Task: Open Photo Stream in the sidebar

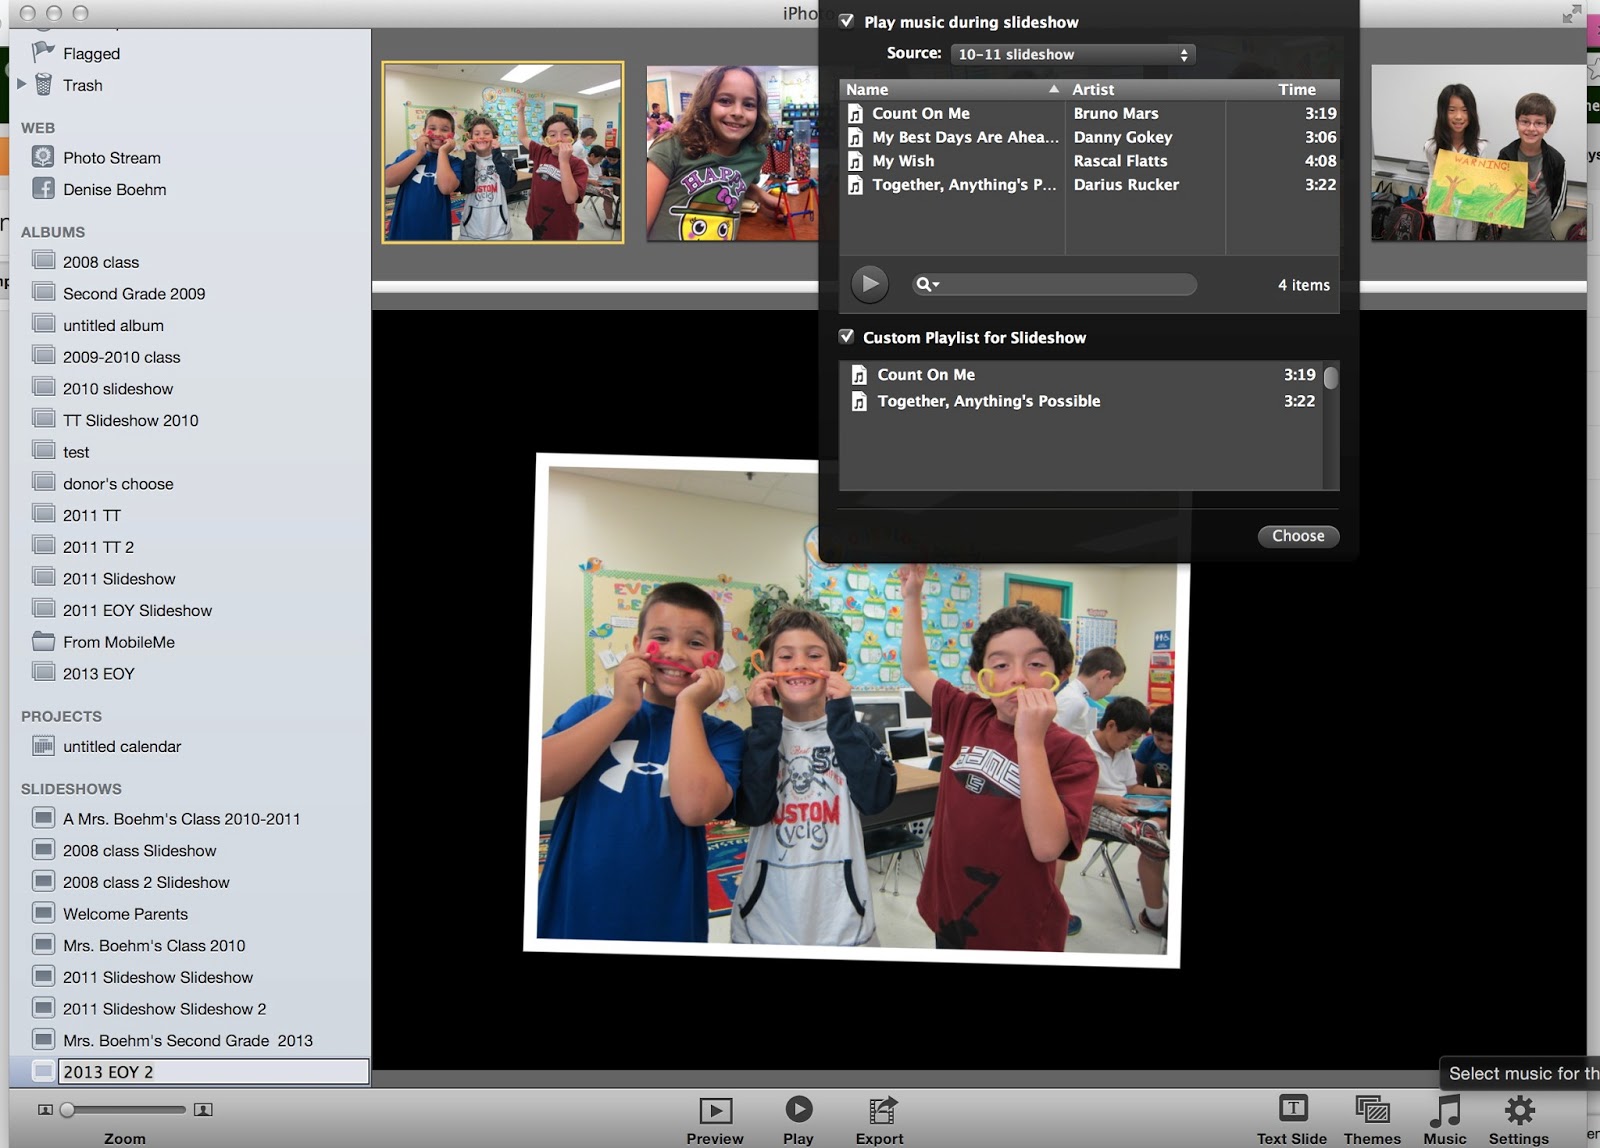Action: tap(112, 157)
